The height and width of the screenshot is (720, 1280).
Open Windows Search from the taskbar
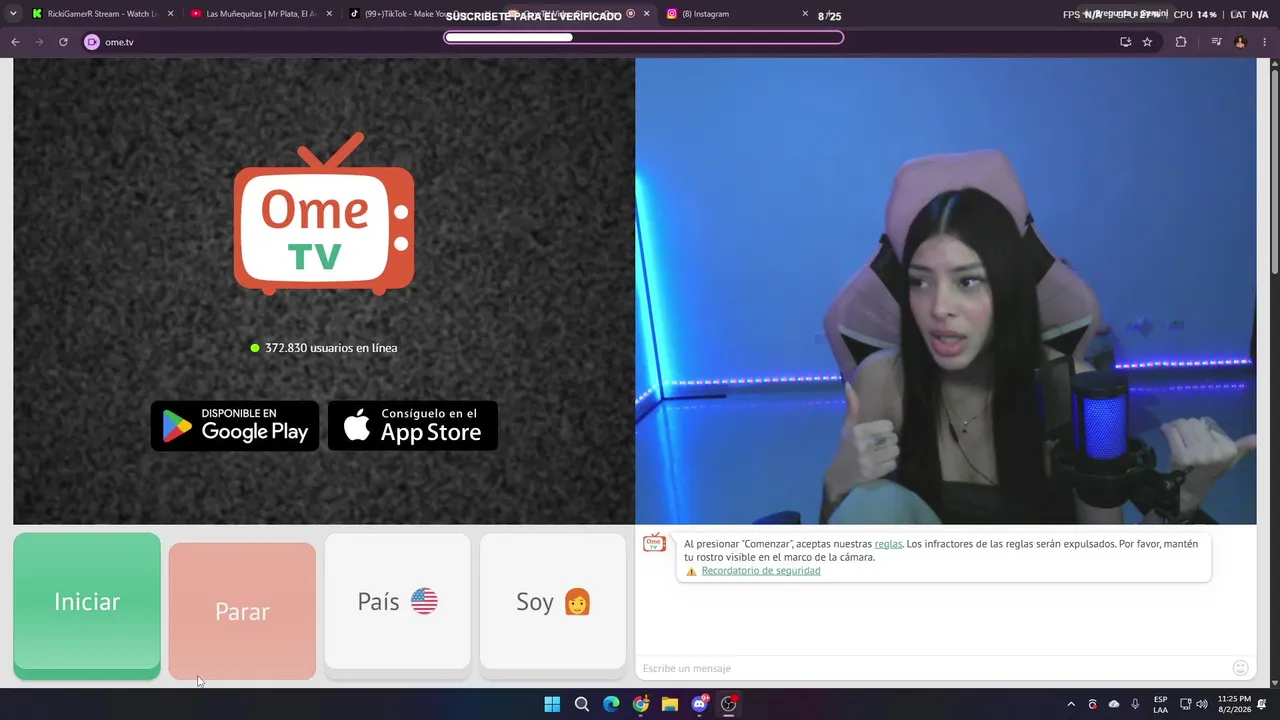coord(582,704)
